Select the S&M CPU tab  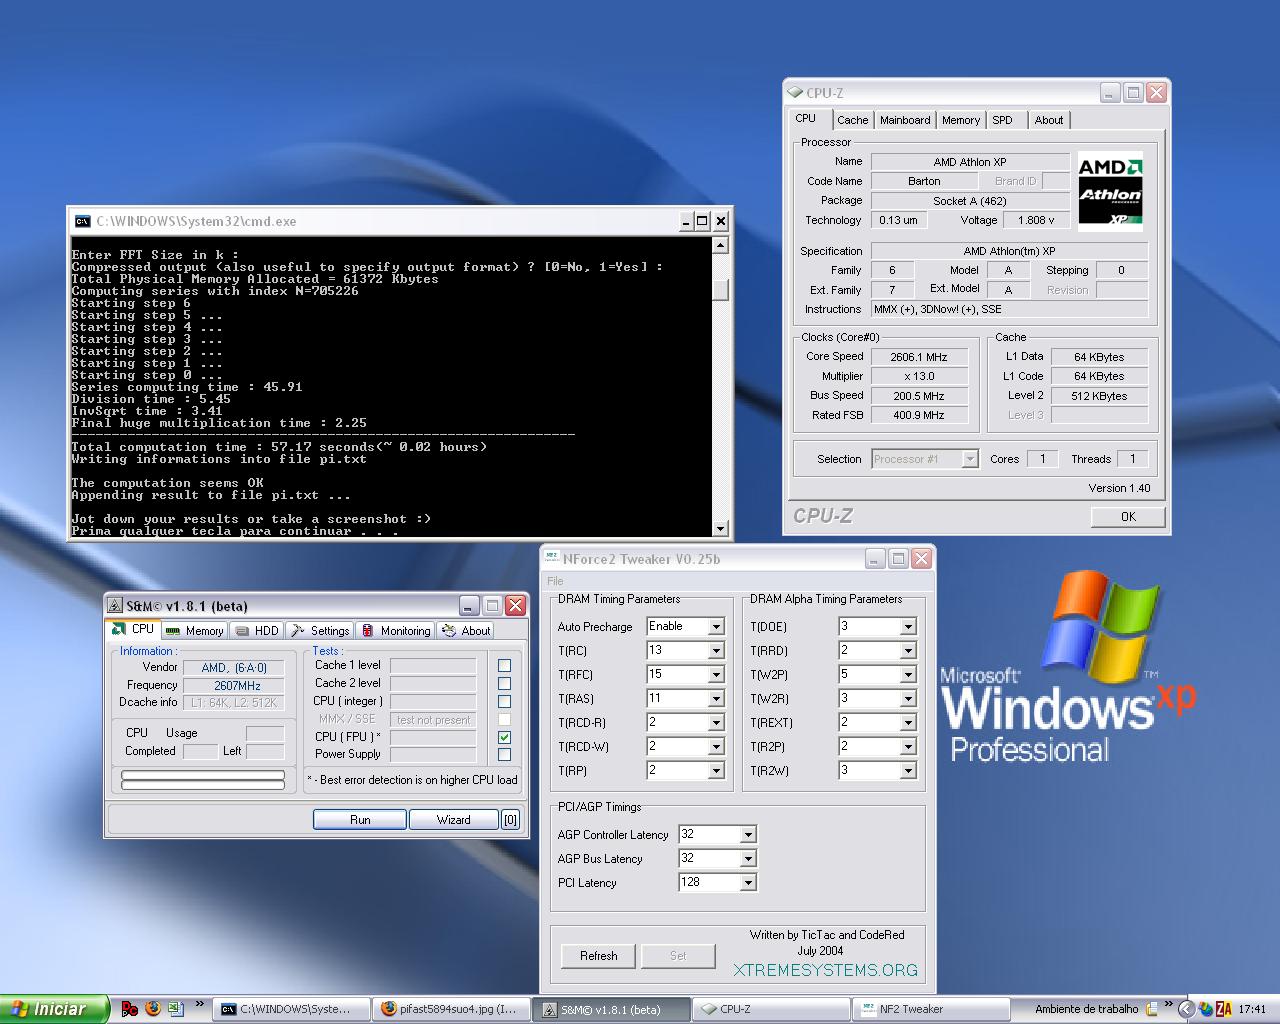pyautogui.click(x=133, y=629)
